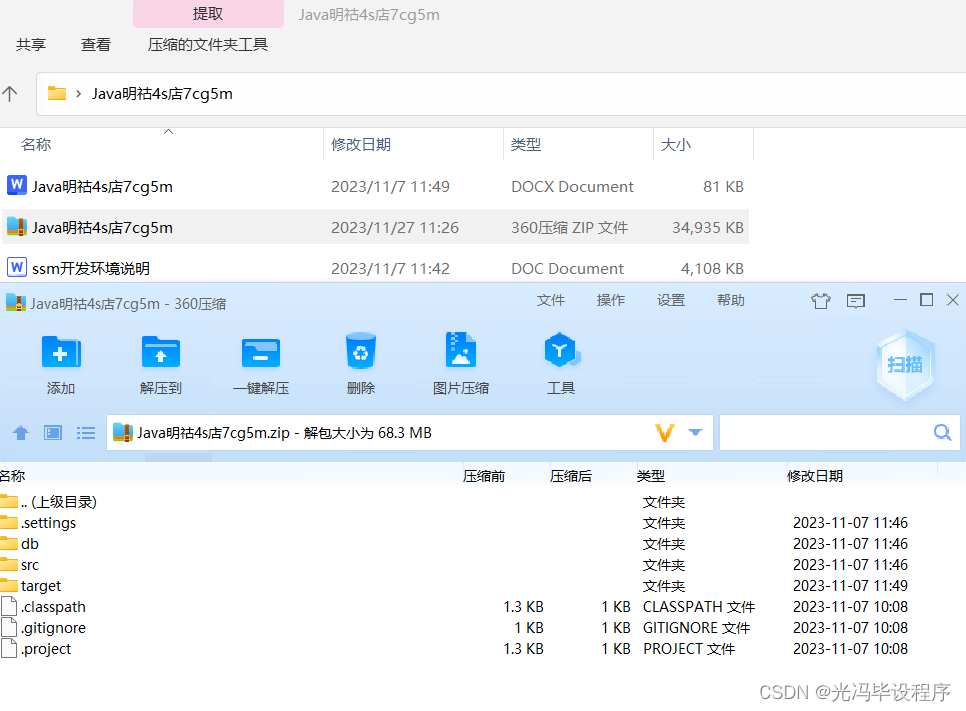
Task: Click the Explorer back navigation arrow
Action: point(10,93)
